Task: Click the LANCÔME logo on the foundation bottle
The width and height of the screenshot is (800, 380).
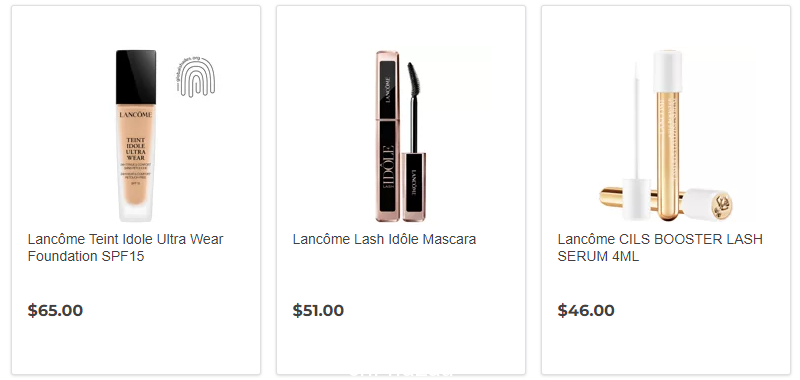Action: click(136, 115)
